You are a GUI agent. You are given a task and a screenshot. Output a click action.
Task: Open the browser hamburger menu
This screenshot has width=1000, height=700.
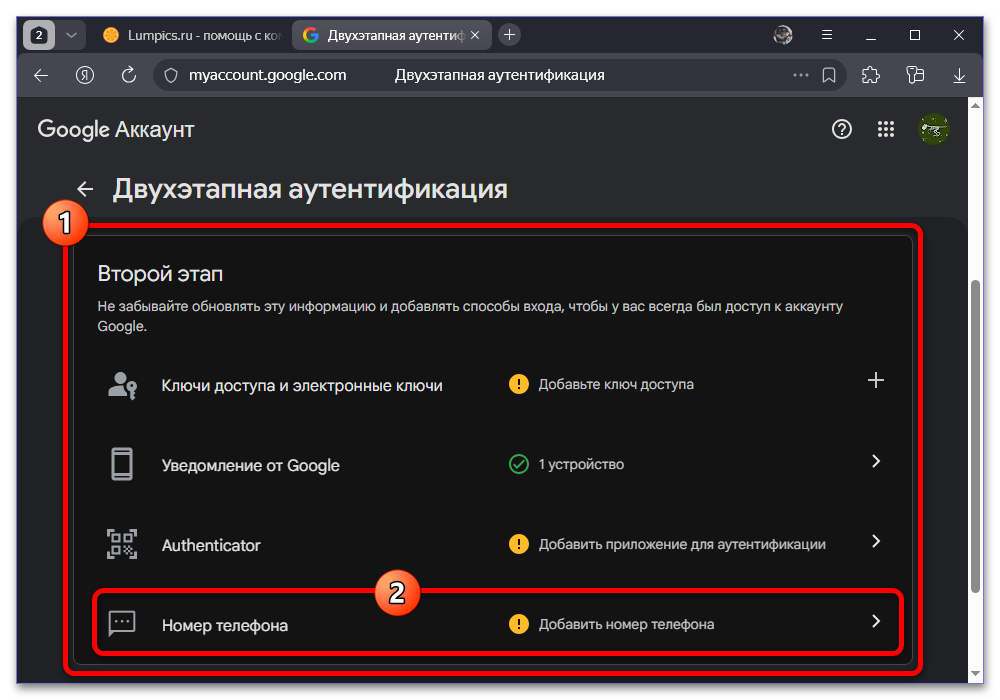(827, 35)
